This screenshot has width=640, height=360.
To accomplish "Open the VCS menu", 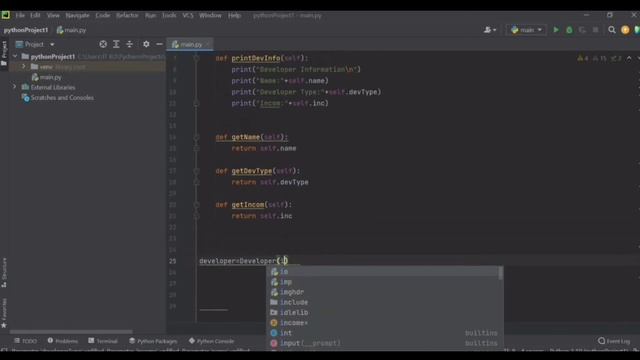I will [188, 15].
